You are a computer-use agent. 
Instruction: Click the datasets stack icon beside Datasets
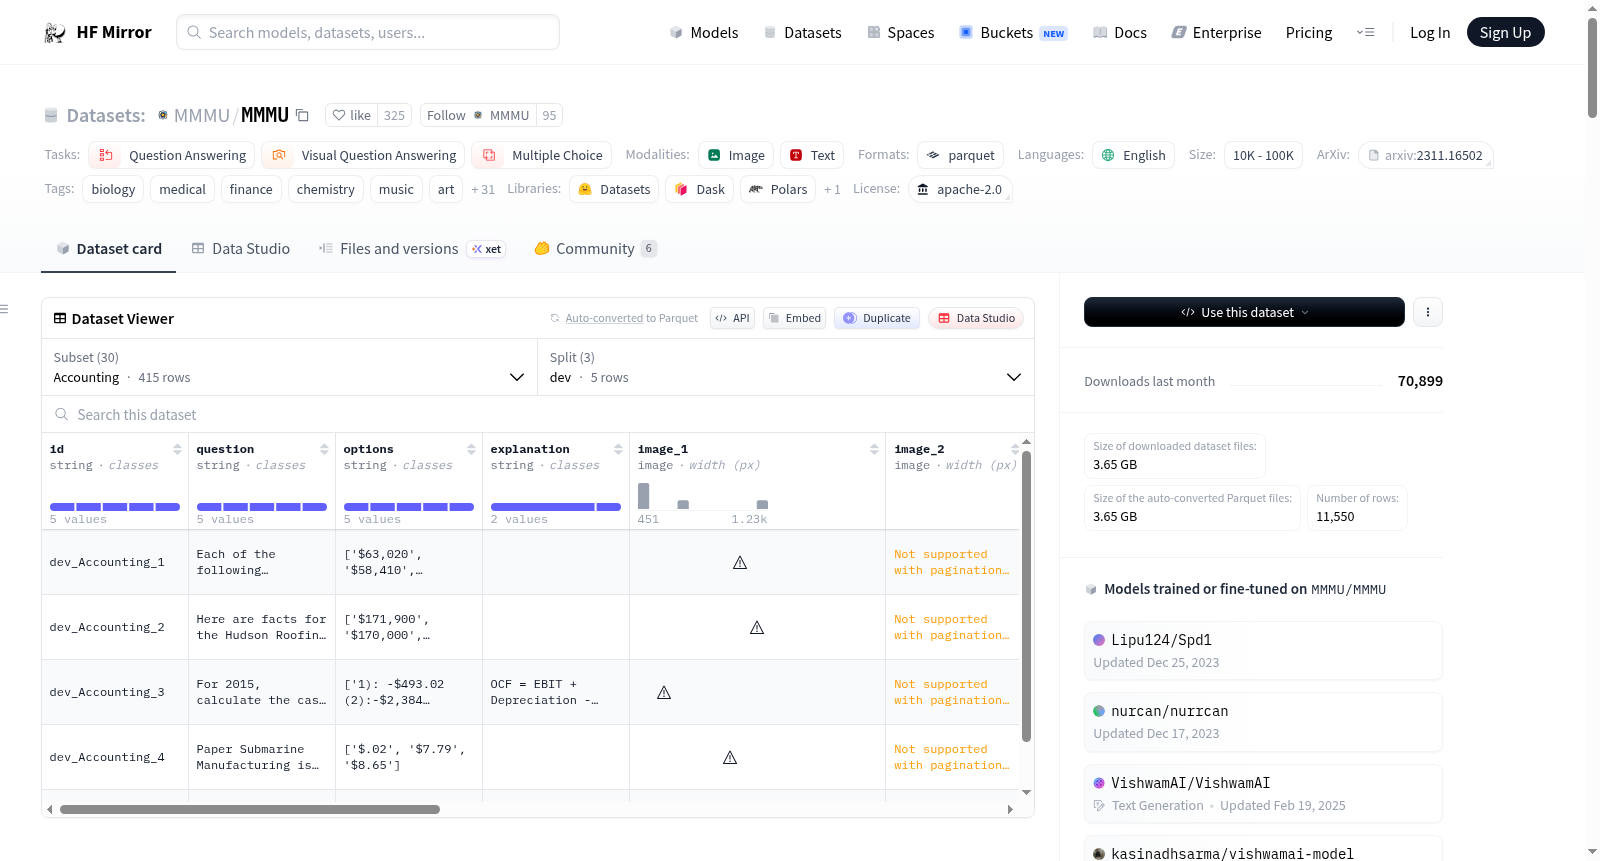coord(51,116)
